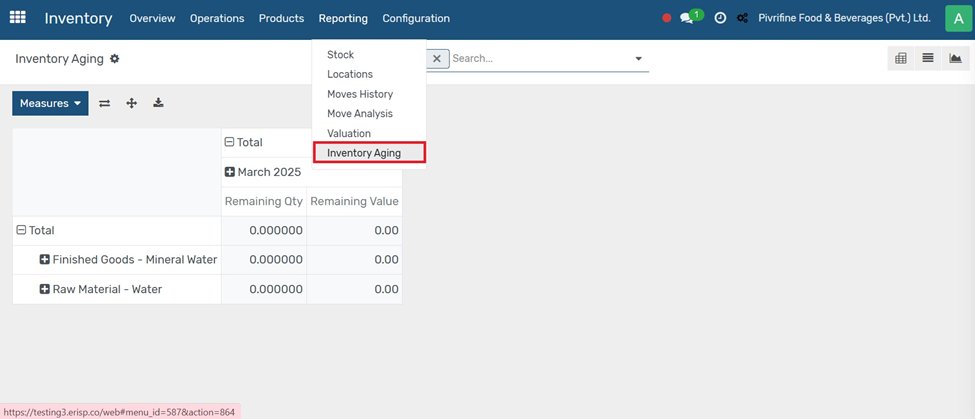Open the Products menu
The image size is (975, 419).
click(x=282, y=19)
